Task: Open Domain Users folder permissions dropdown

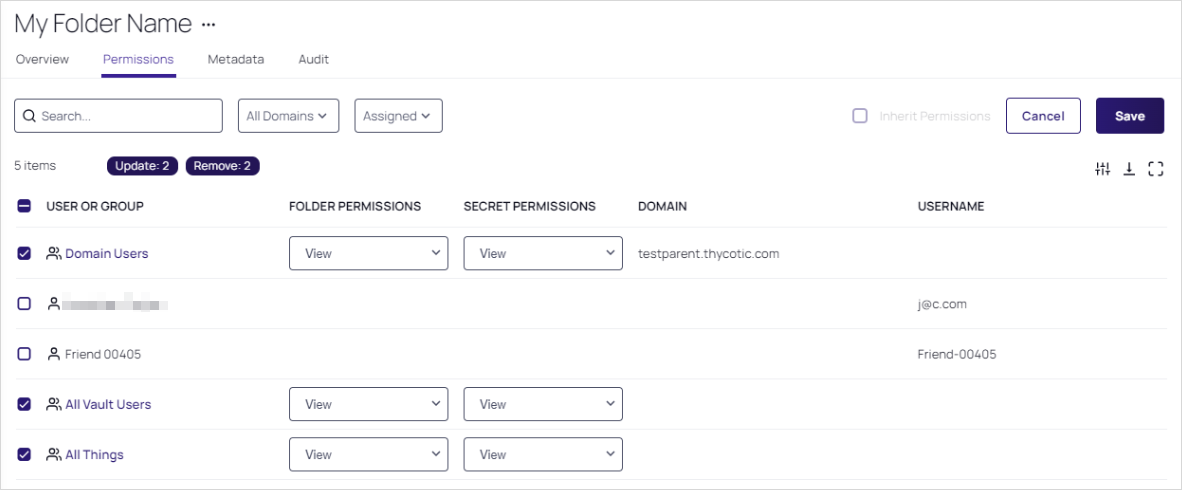Action: pos(368,254)
